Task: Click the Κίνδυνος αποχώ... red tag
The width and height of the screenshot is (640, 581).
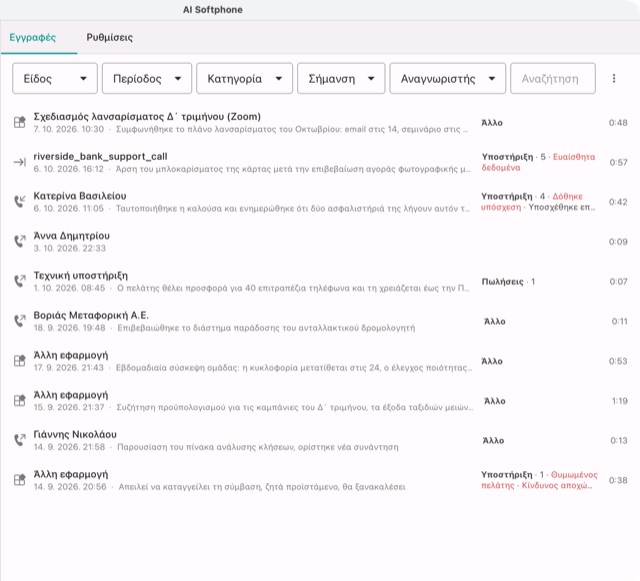Action: pos(557,485)
